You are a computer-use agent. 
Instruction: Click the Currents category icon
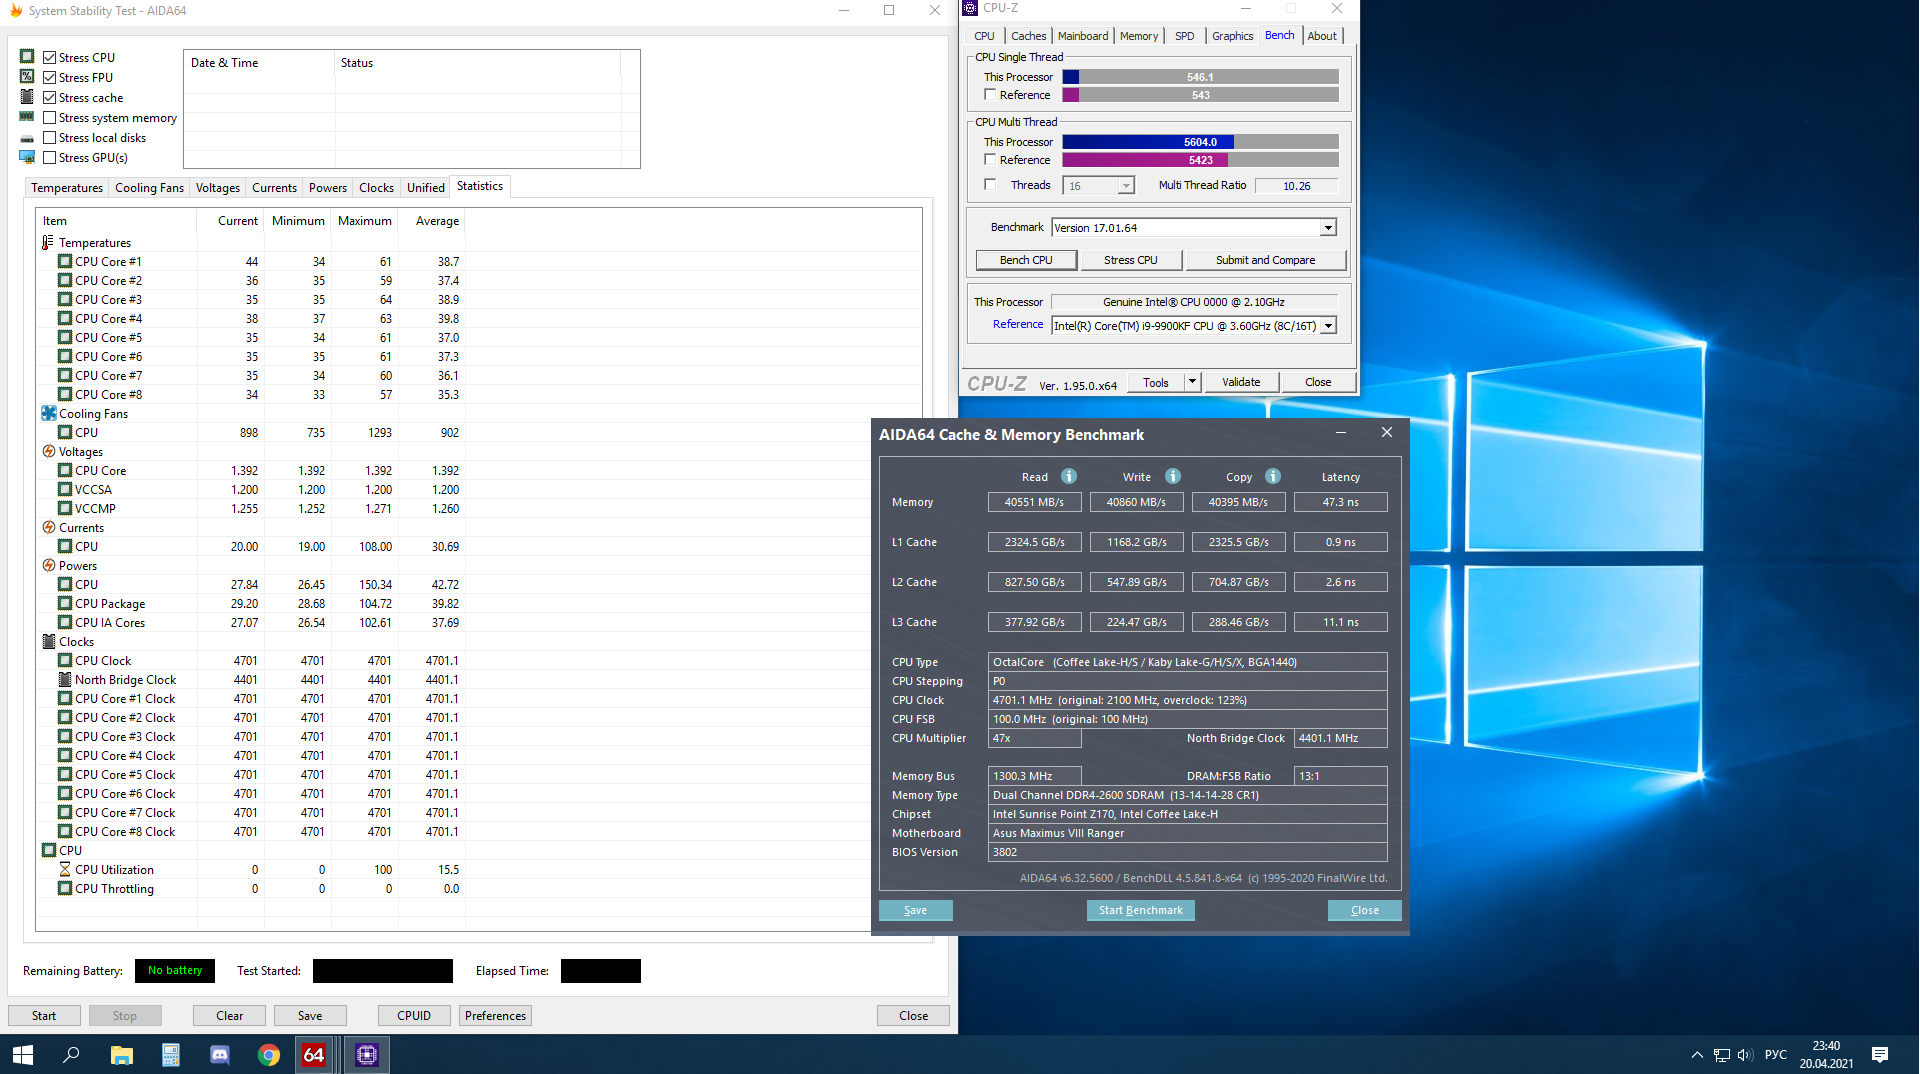(x=48, y=527)
